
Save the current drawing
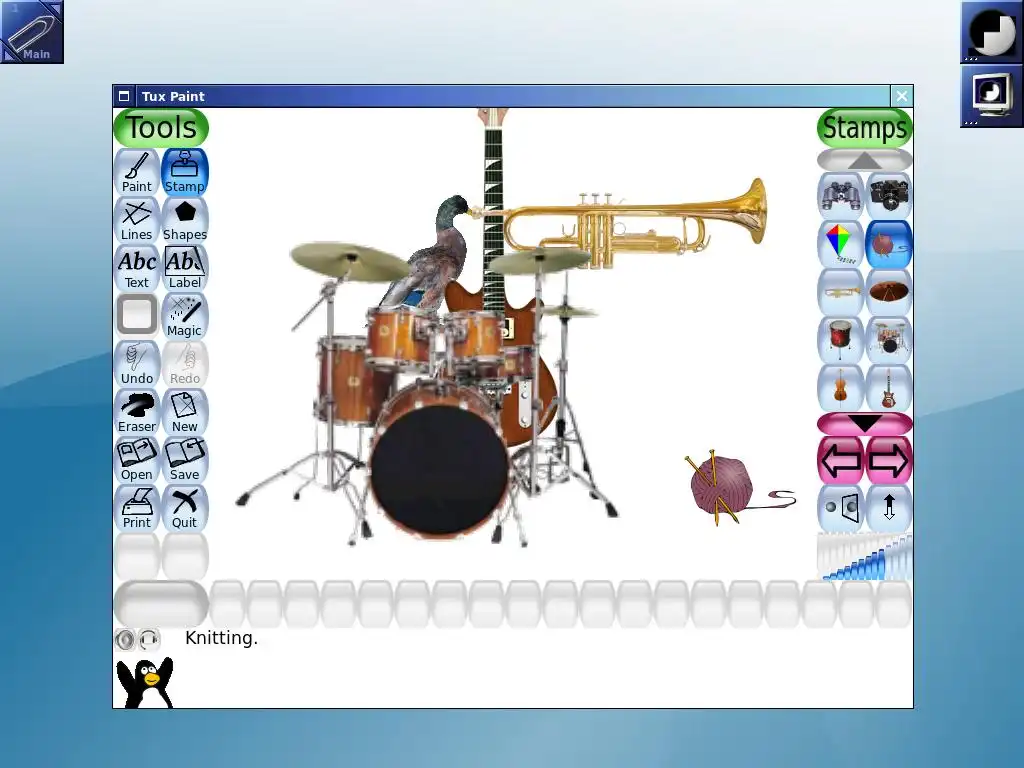(185, 460)
